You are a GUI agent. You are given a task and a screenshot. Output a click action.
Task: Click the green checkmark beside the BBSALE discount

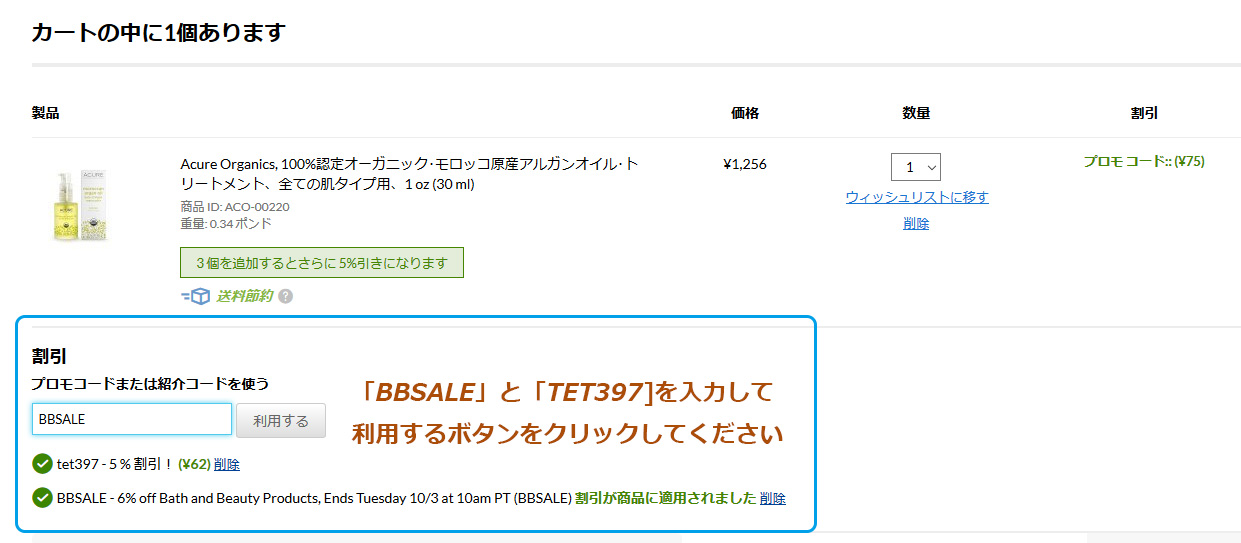coord(42,498)
